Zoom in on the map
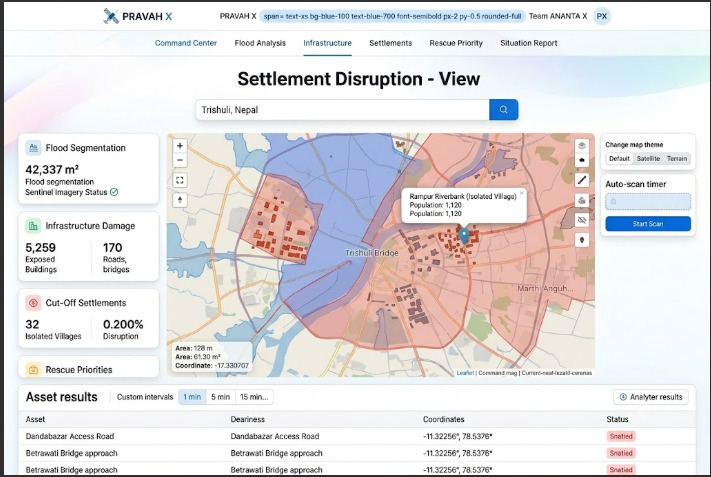 (x=180, y=146)
